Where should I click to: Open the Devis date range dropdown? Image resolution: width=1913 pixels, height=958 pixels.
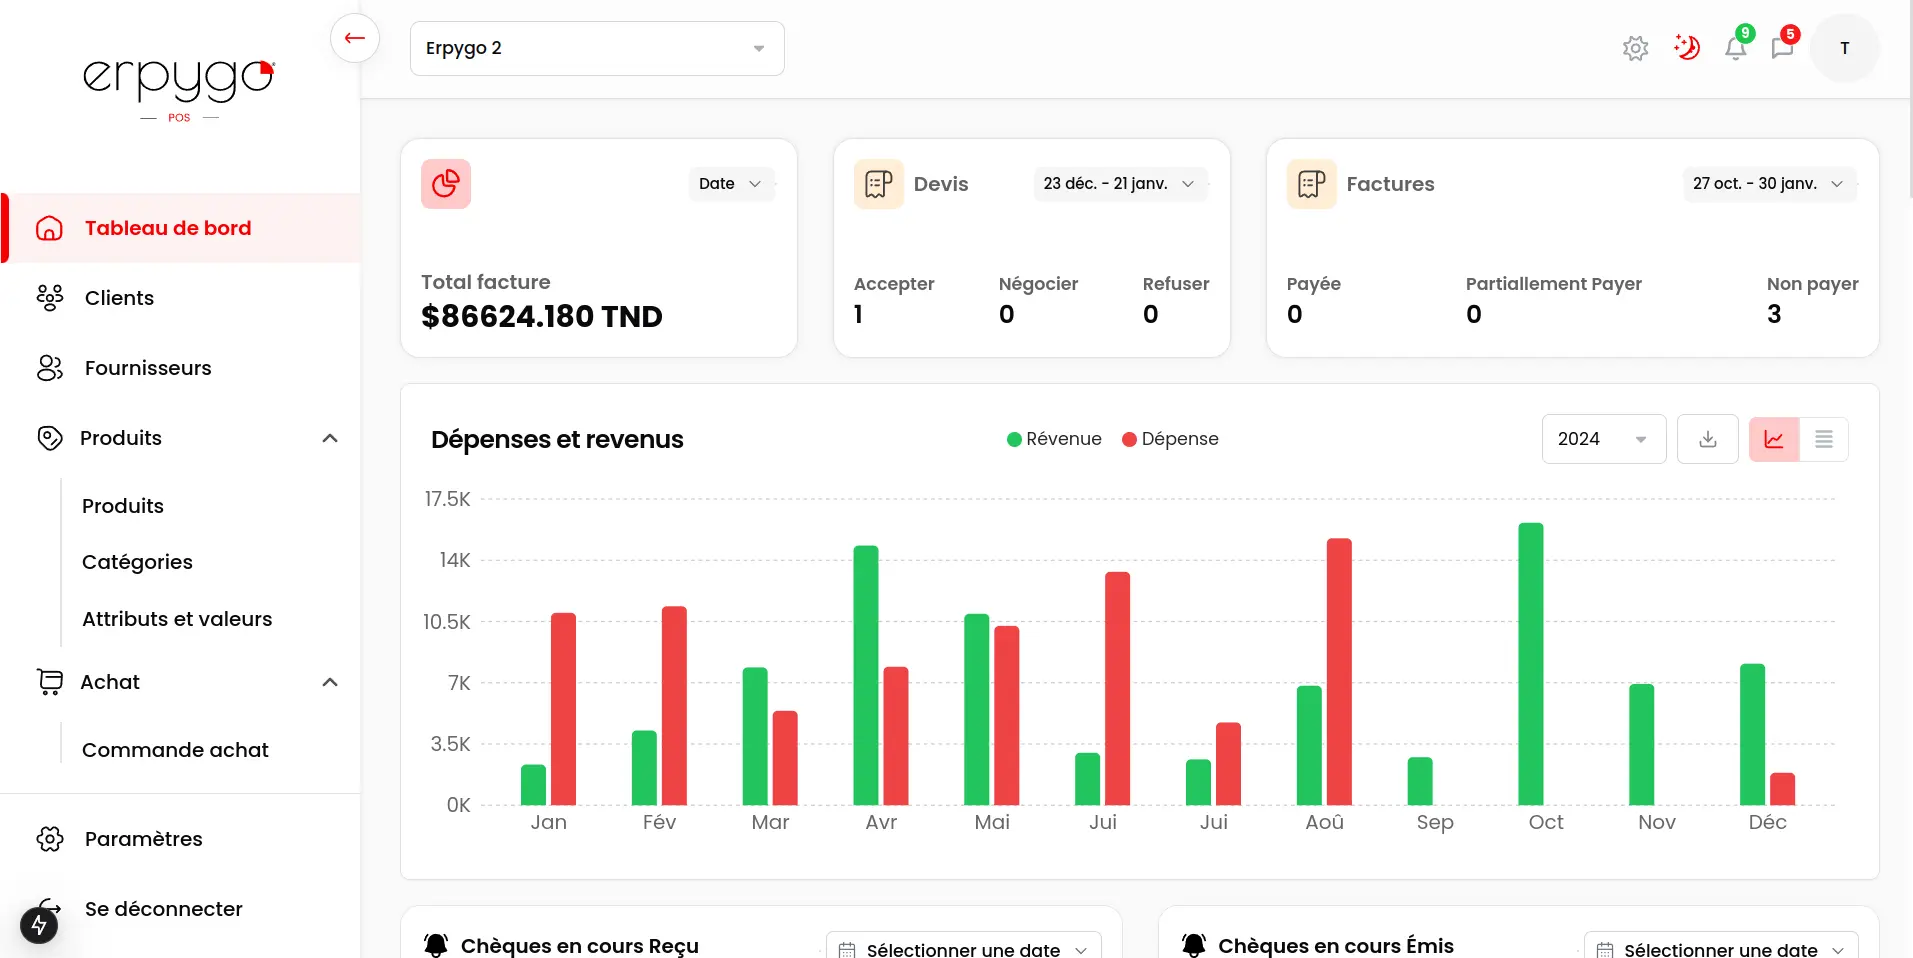click(1119, 184)
